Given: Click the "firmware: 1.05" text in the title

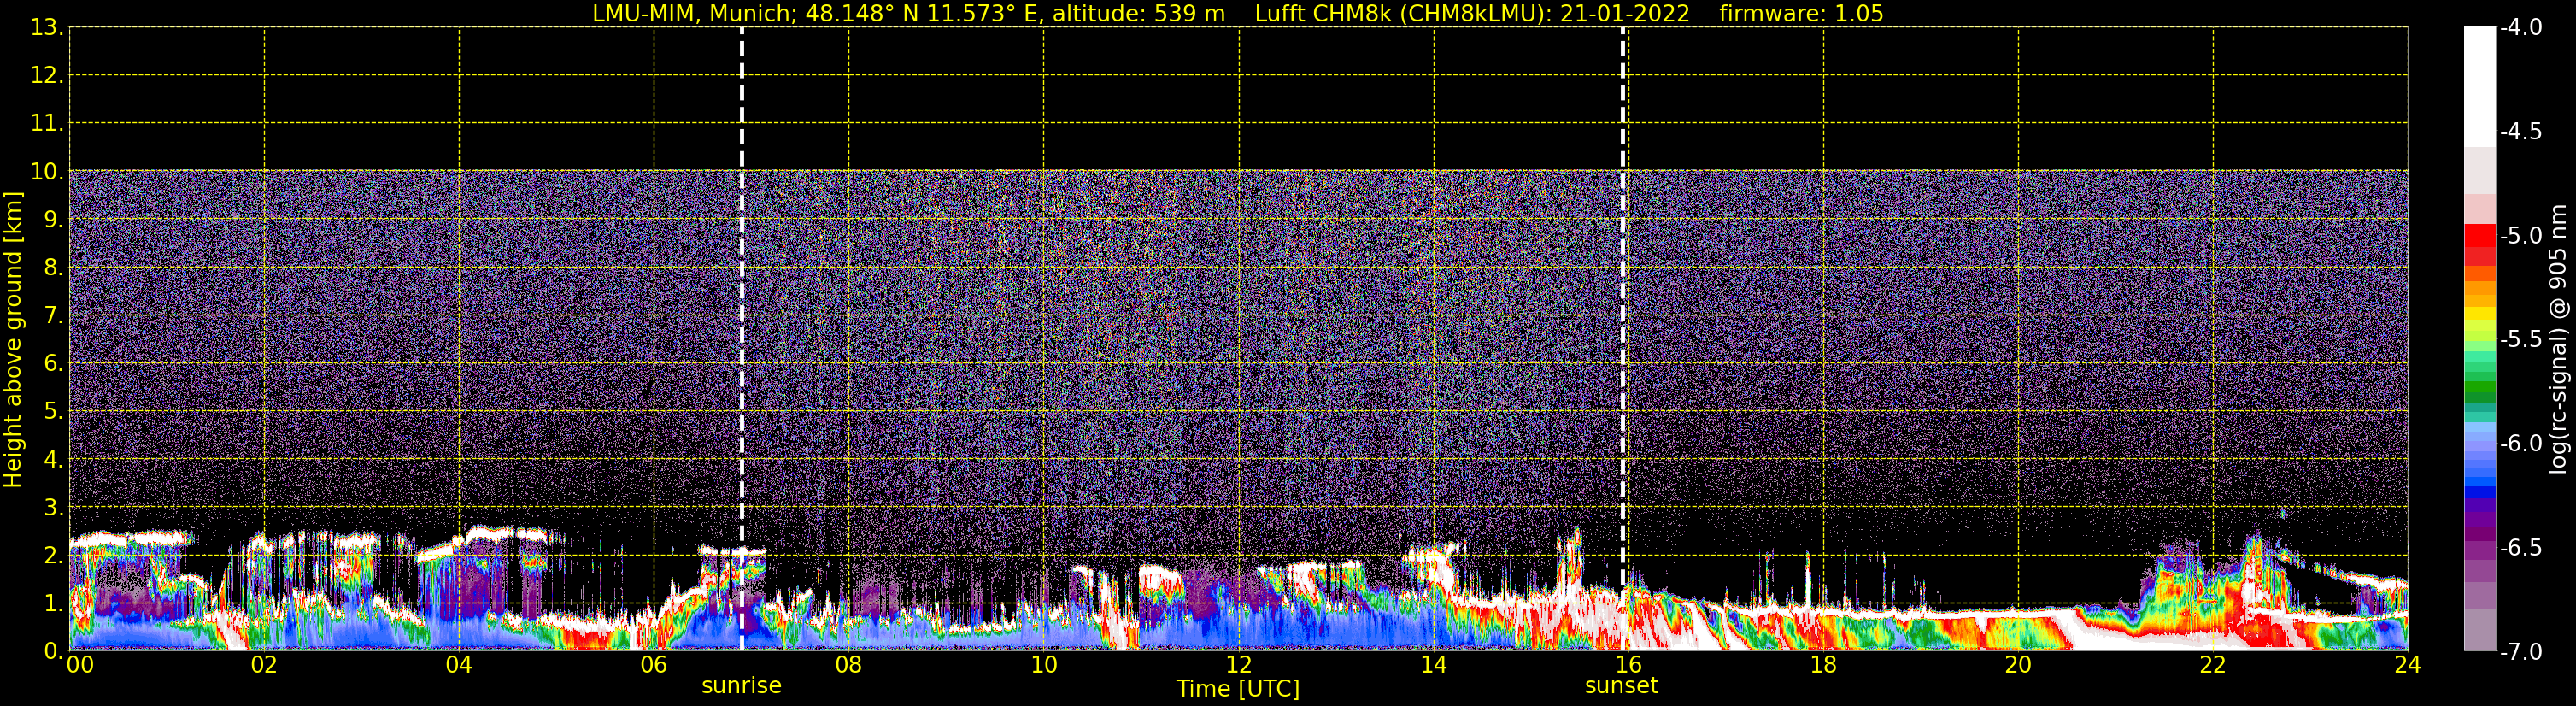Looking at the screenshot, I should (x=1801, y=14).
